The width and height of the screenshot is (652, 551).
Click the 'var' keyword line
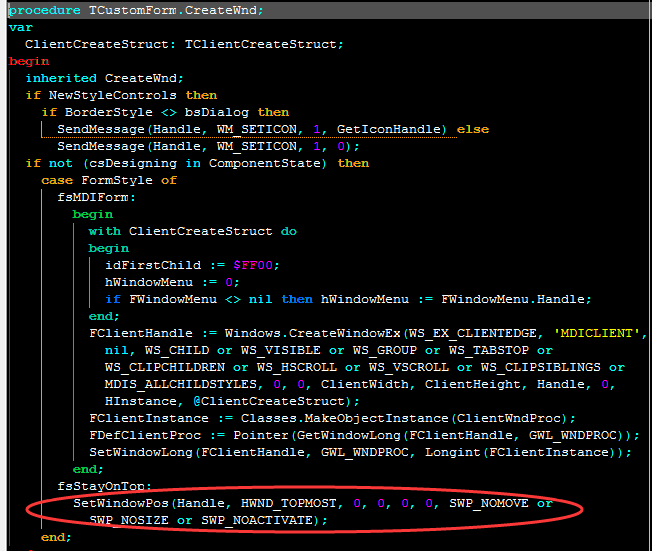pos(21,27)
